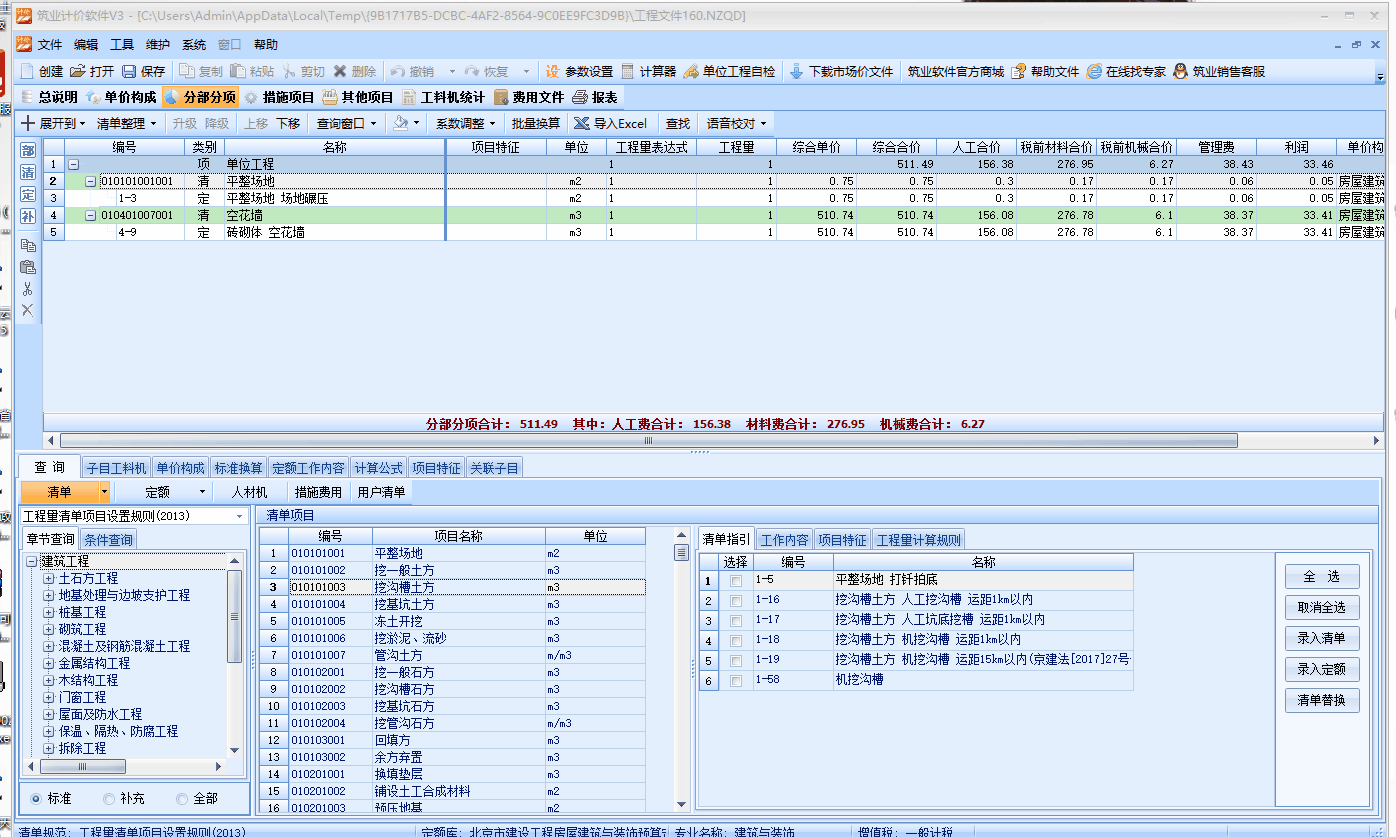
Task: Click the 保存 (Save) toolbar icon
Action: pyautogui.click(x=129, y=72)
